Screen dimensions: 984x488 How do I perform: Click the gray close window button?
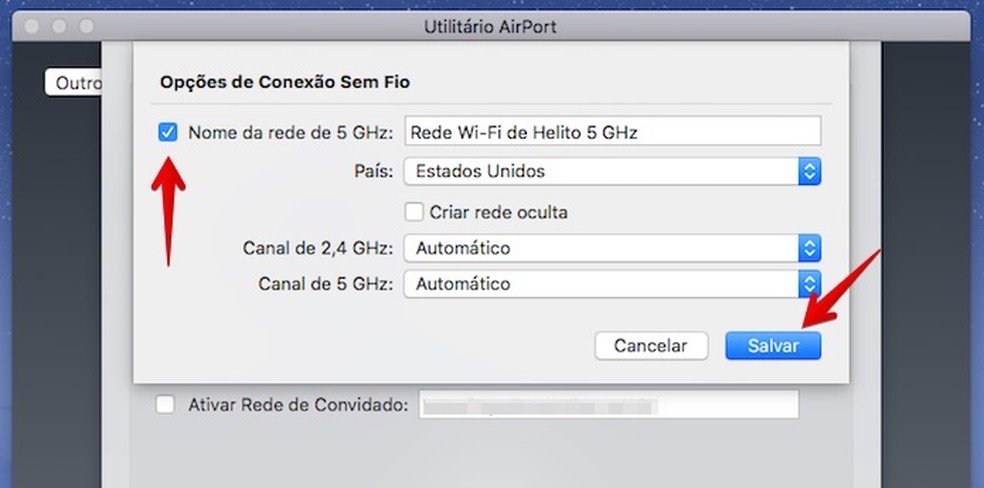tap(31, 26)
